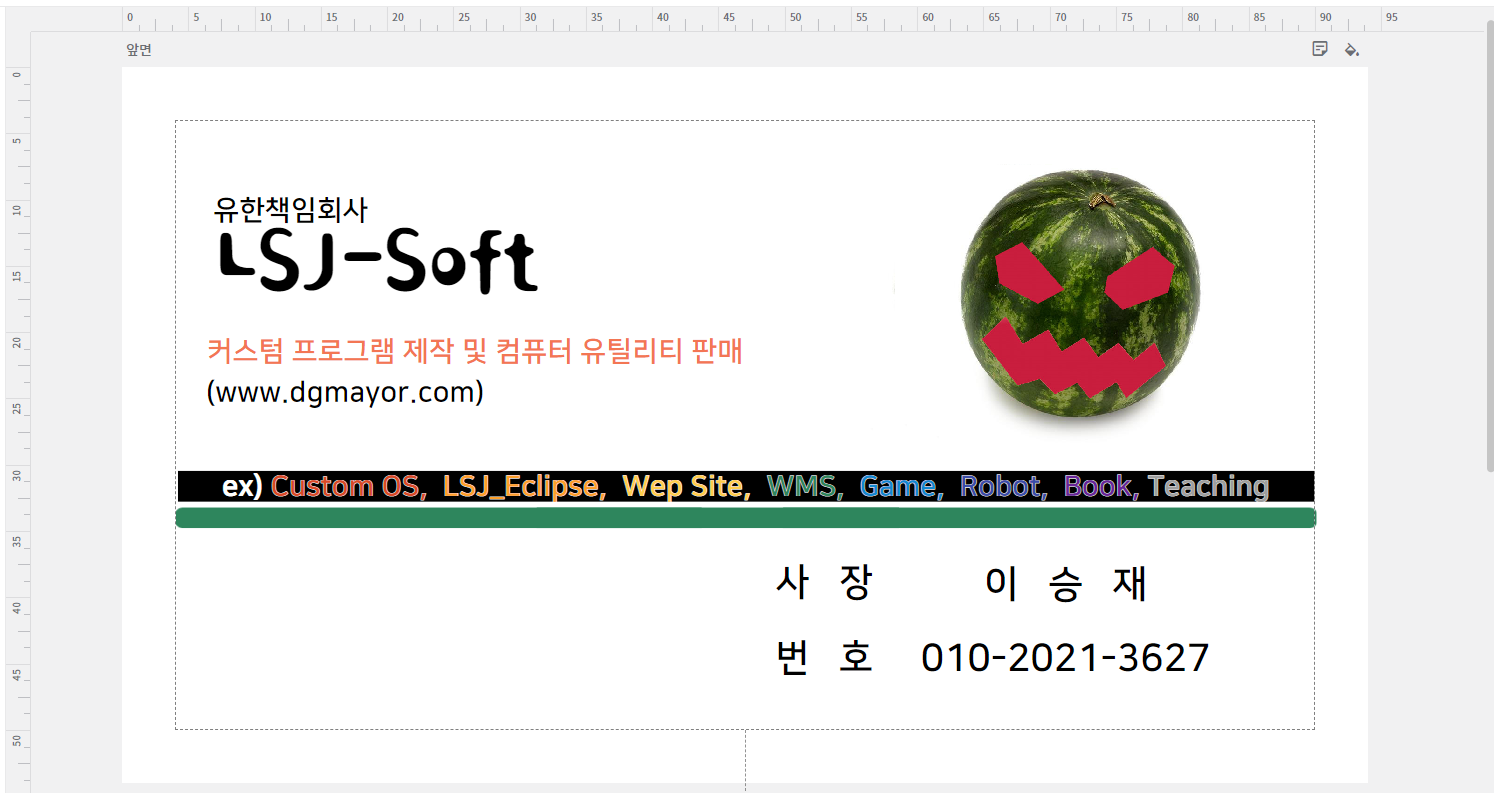The image size is (1494, 793).
Task: Select 'LSJ_Eclipse,' in the black banner
Action: point(524,487)
